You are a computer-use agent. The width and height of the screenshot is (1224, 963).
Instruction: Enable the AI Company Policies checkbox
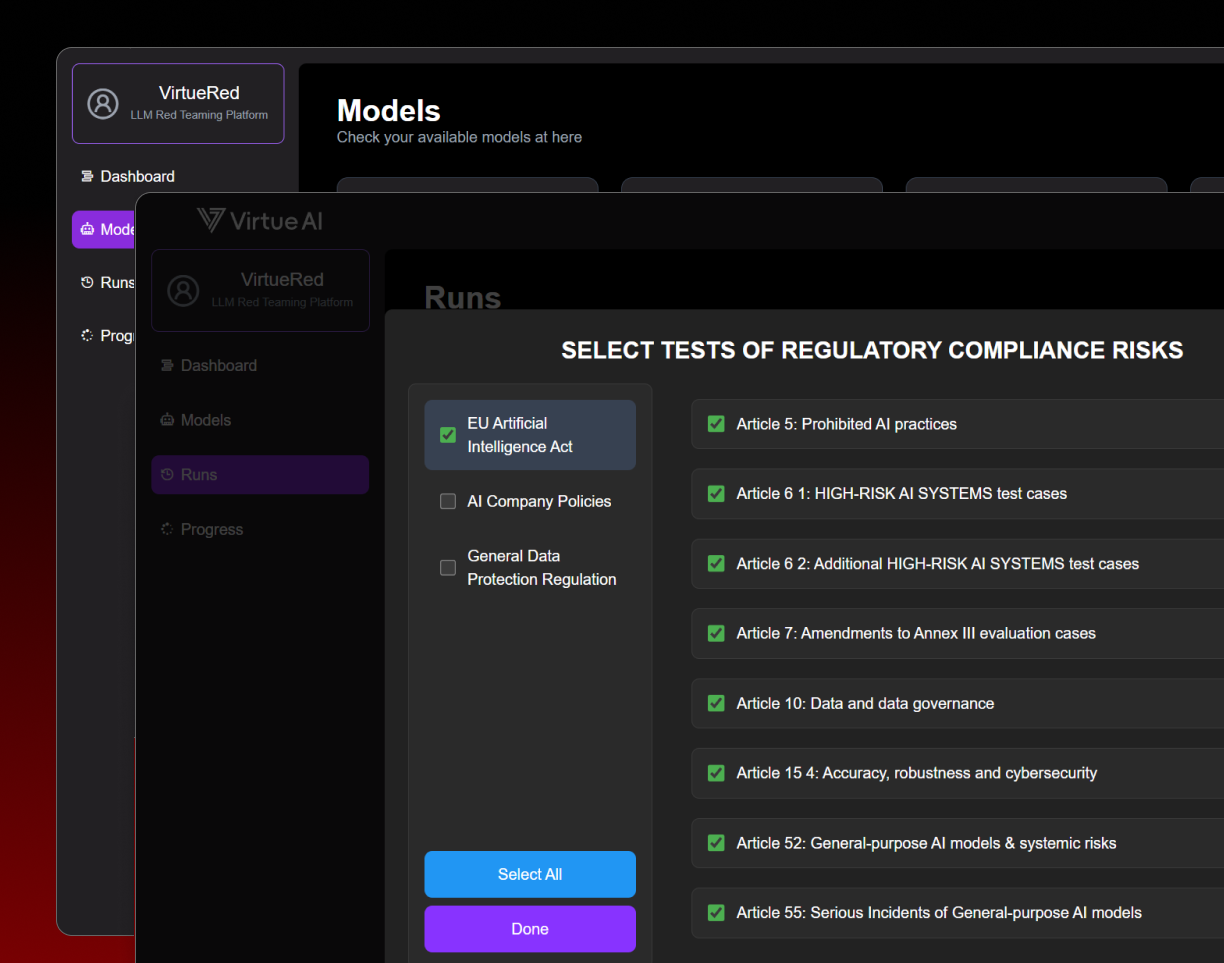click(x=447, y=501)
